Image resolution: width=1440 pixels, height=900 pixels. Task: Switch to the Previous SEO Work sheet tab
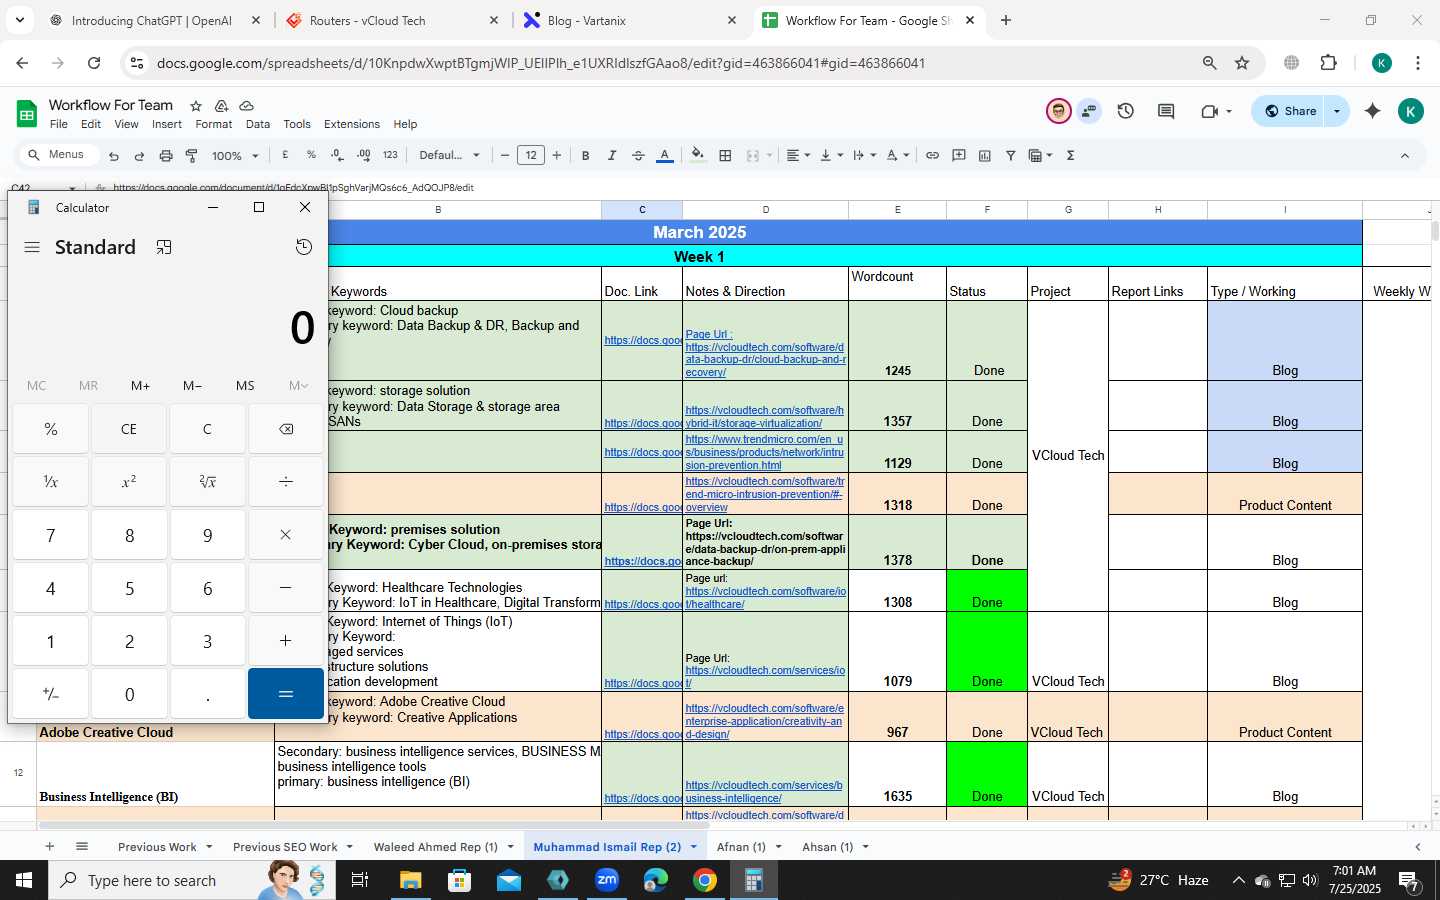285,847
